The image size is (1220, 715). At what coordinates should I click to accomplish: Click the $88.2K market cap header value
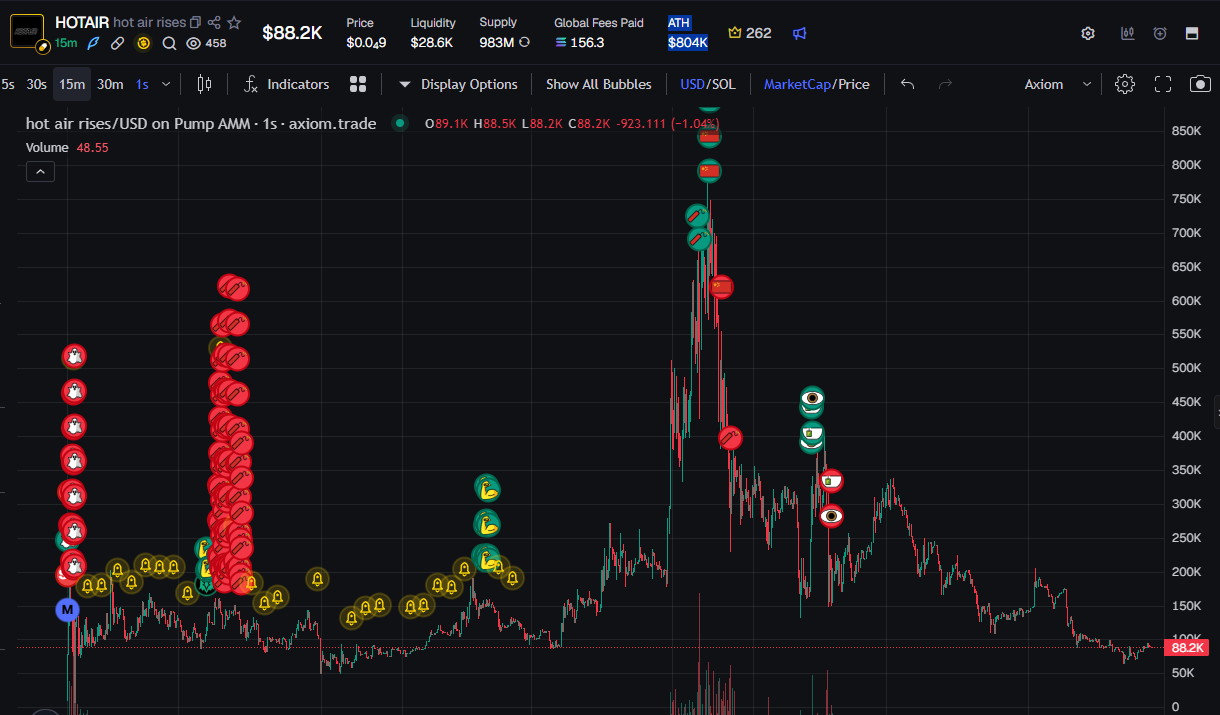(292, 33)
